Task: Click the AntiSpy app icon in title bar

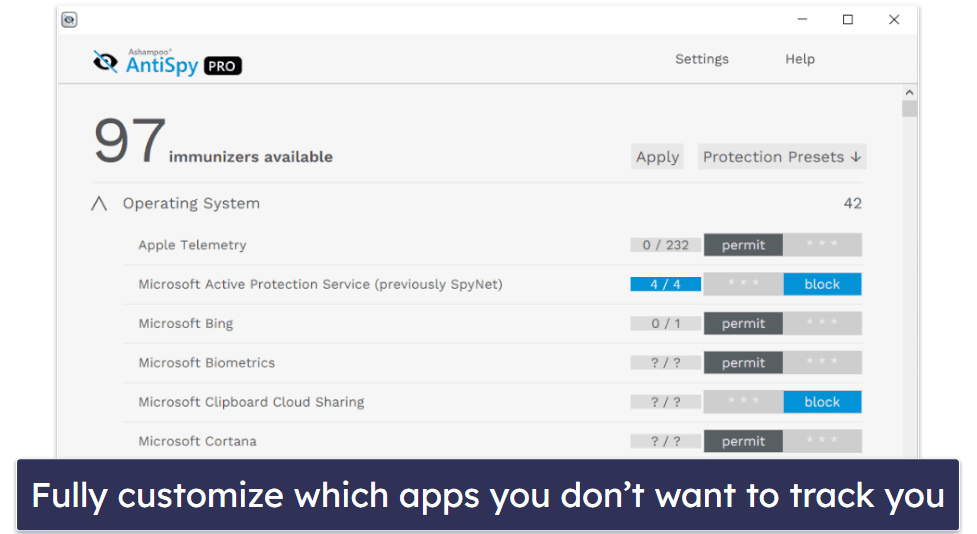Action: coord(69,20)
